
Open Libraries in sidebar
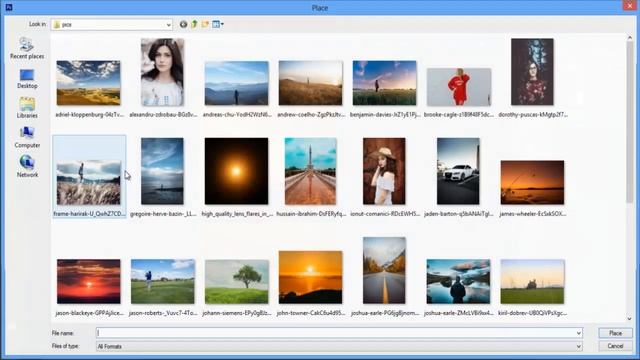coord(27,108)
